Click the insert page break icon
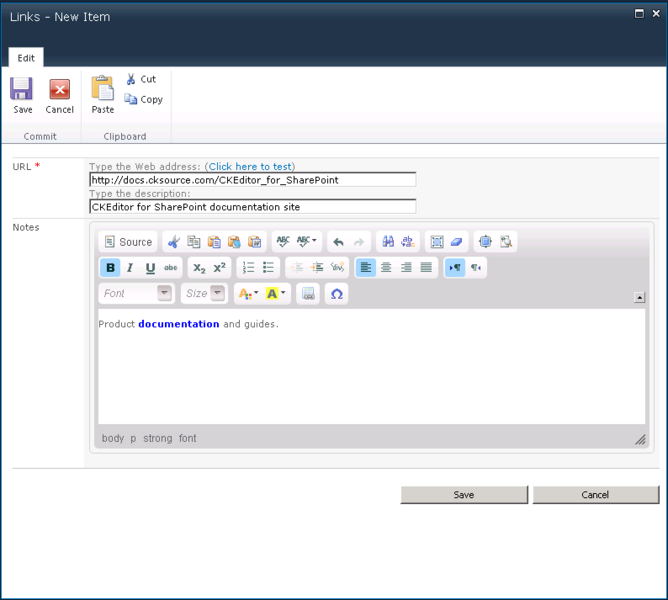 tap(308, 294)
